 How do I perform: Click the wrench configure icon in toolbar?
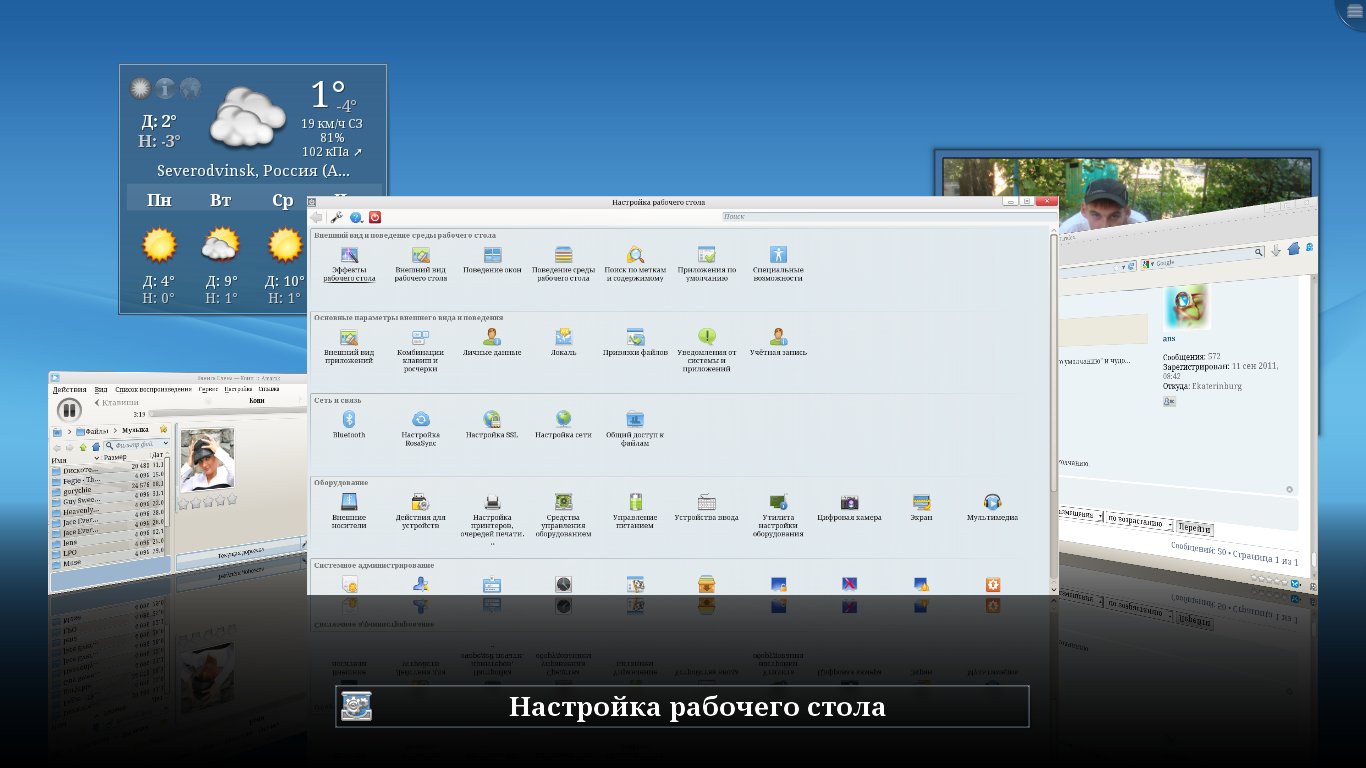pyautogui.click(x=336, y=217)
